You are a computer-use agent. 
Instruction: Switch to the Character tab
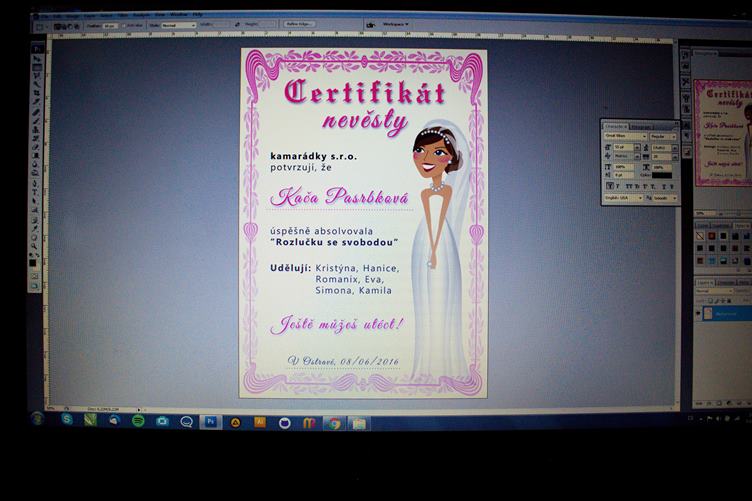click(615, 127)
